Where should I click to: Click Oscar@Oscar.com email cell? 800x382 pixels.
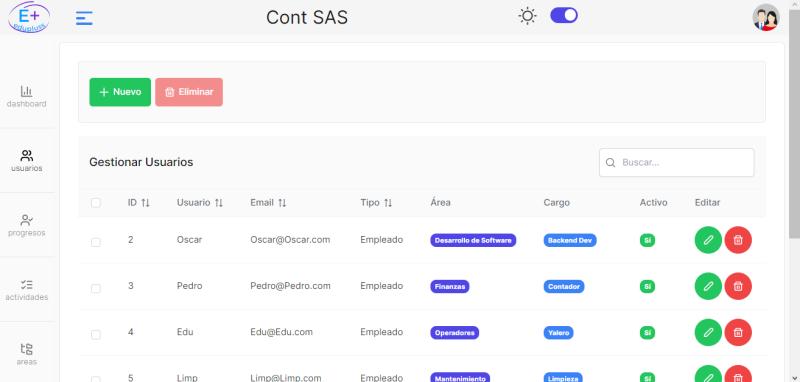pos(290,240)
